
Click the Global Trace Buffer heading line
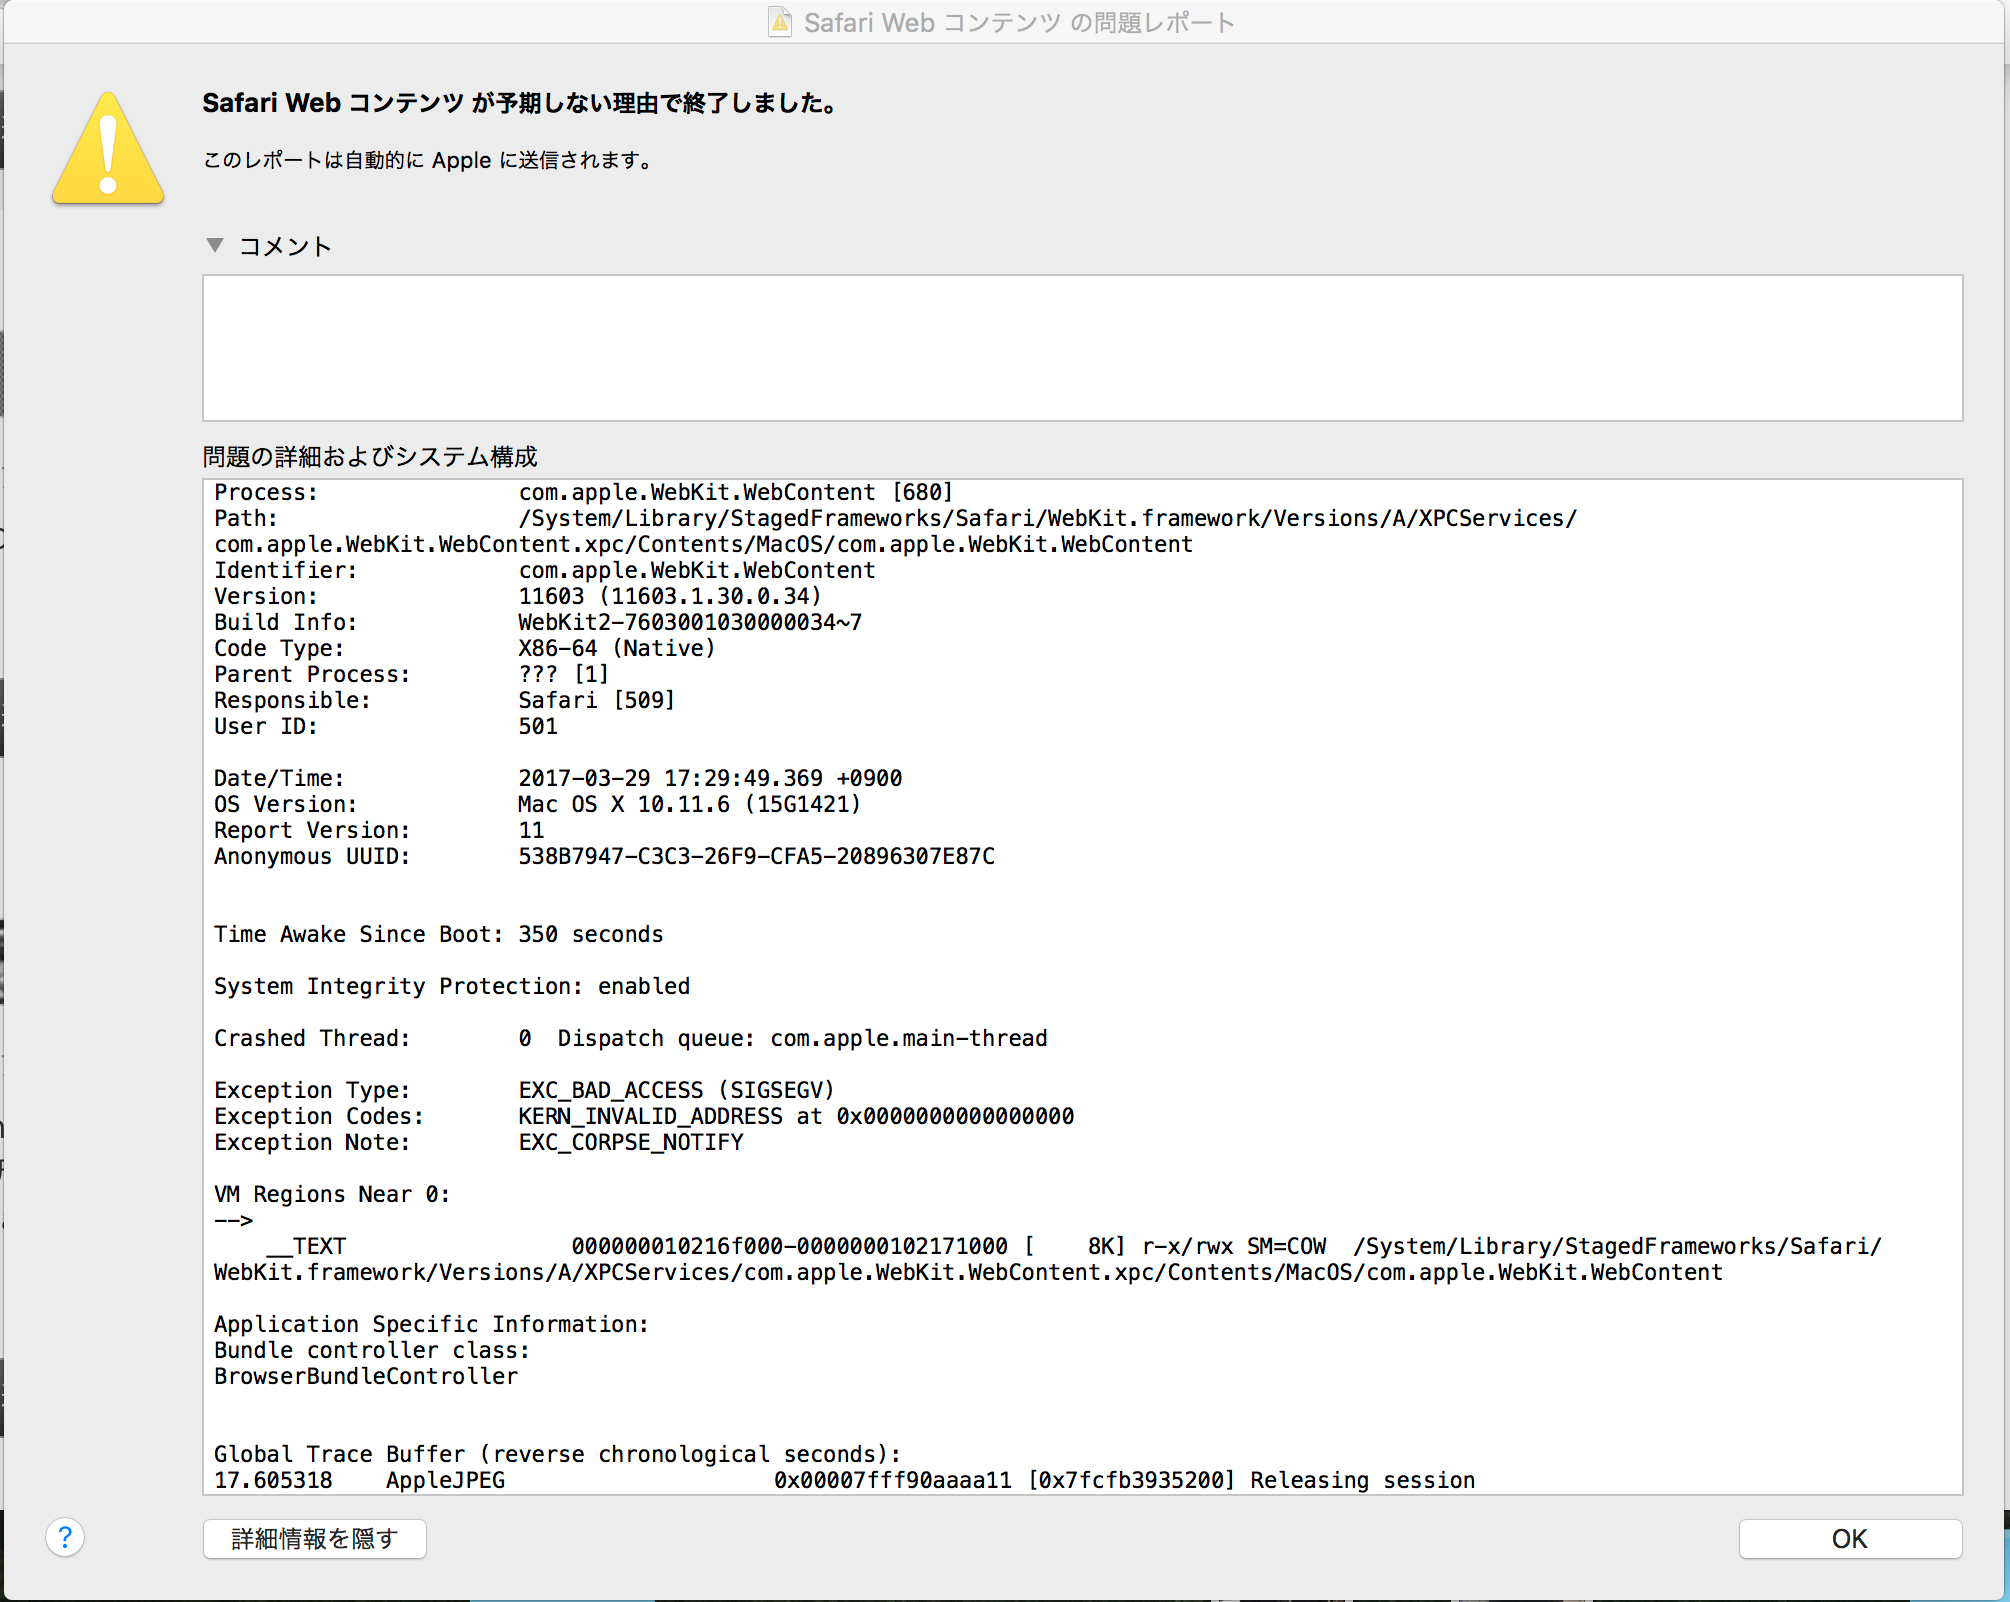tap(557, 1454)
